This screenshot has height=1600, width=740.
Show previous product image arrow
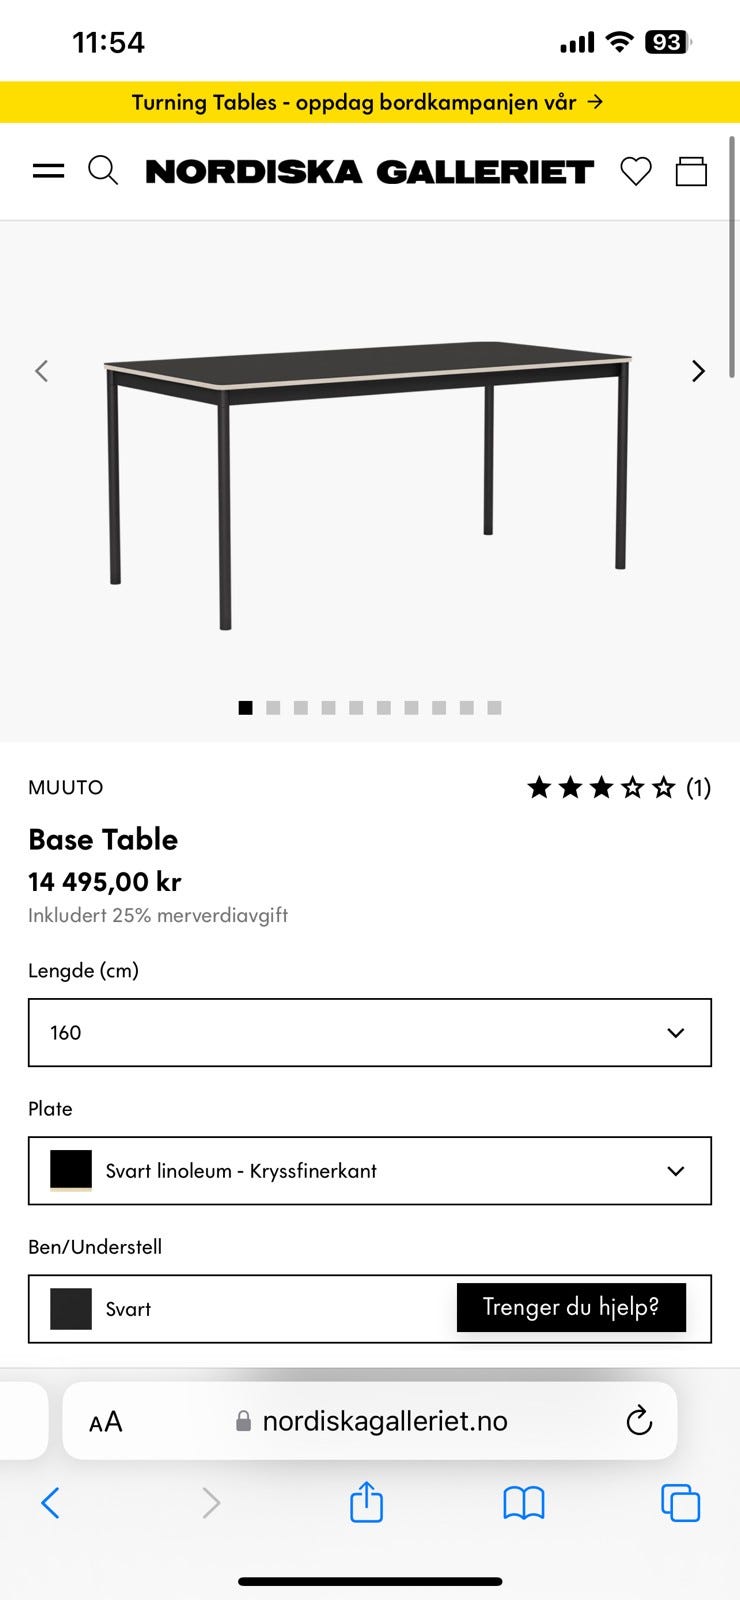pos(41,371)
